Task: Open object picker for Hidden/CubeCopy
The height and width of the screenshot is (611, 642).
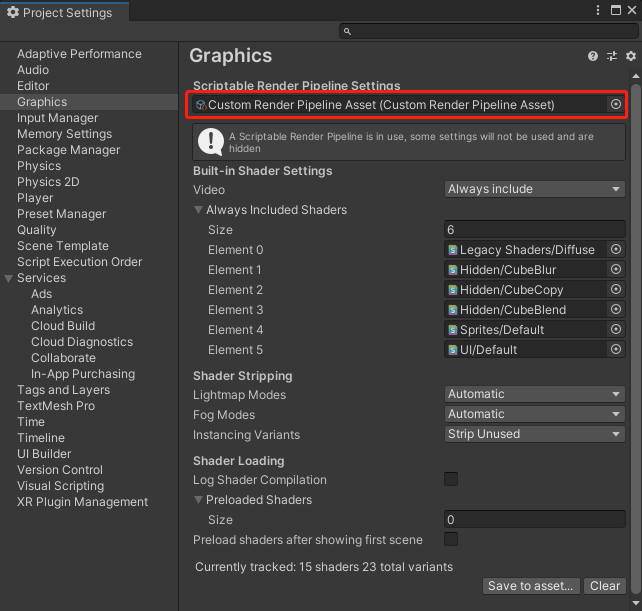Action: point(616,290)
